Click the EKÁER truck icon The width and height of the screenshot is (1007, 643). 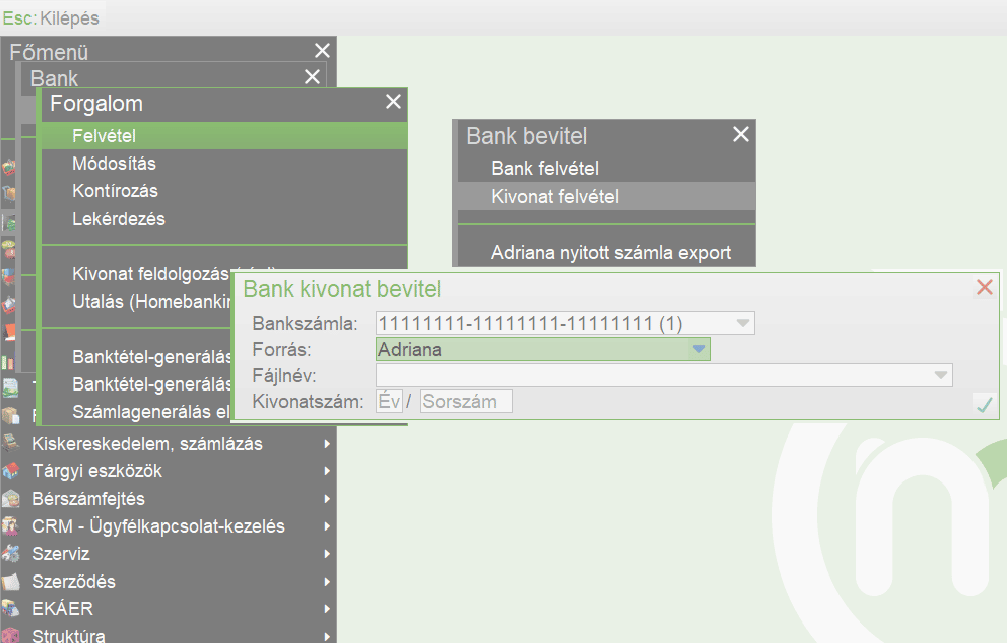10,609
